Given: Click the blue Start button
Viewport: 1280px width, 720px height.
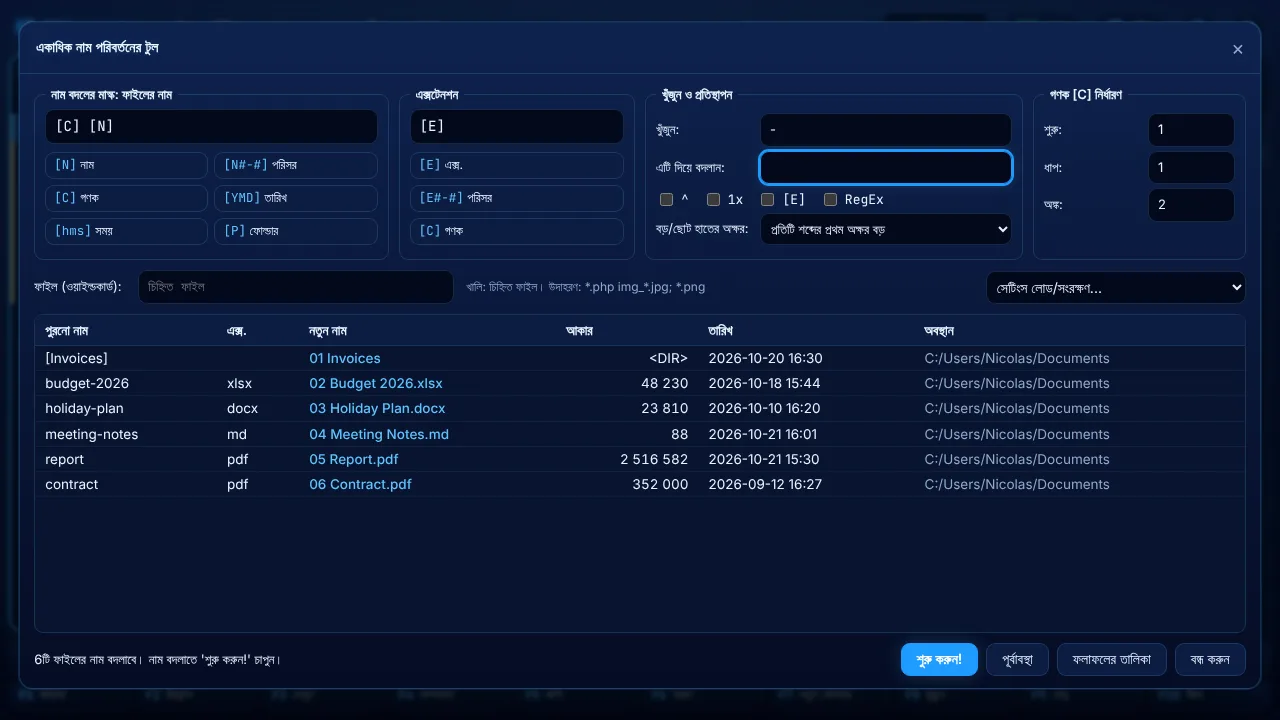Looking at the screenshot, I should tap(939, 660).
